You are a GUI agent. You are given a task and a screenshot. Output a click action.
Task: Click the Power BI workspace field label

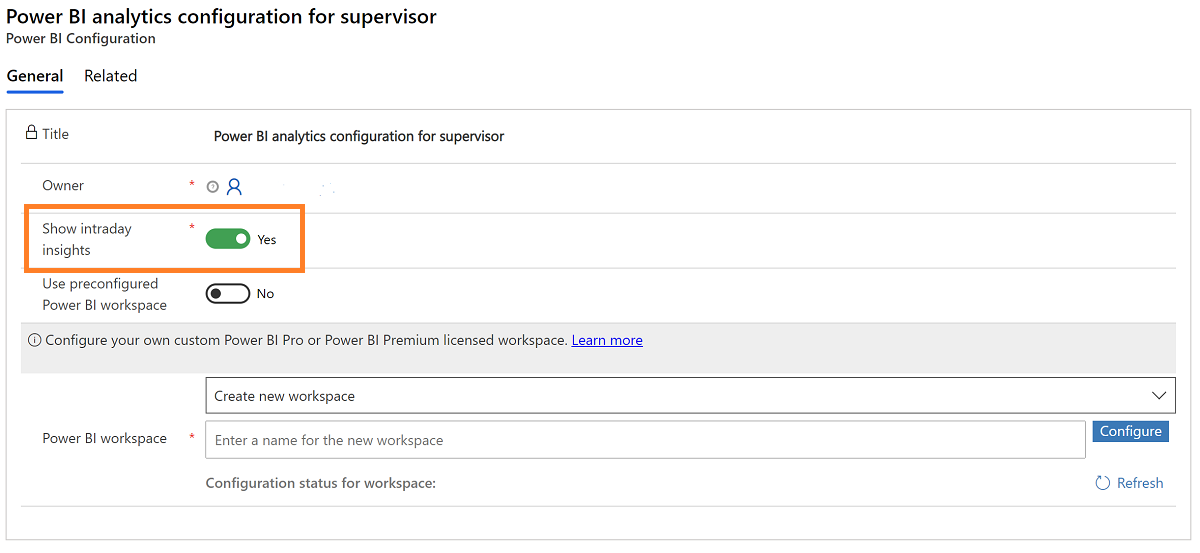(x=104, y=438)
